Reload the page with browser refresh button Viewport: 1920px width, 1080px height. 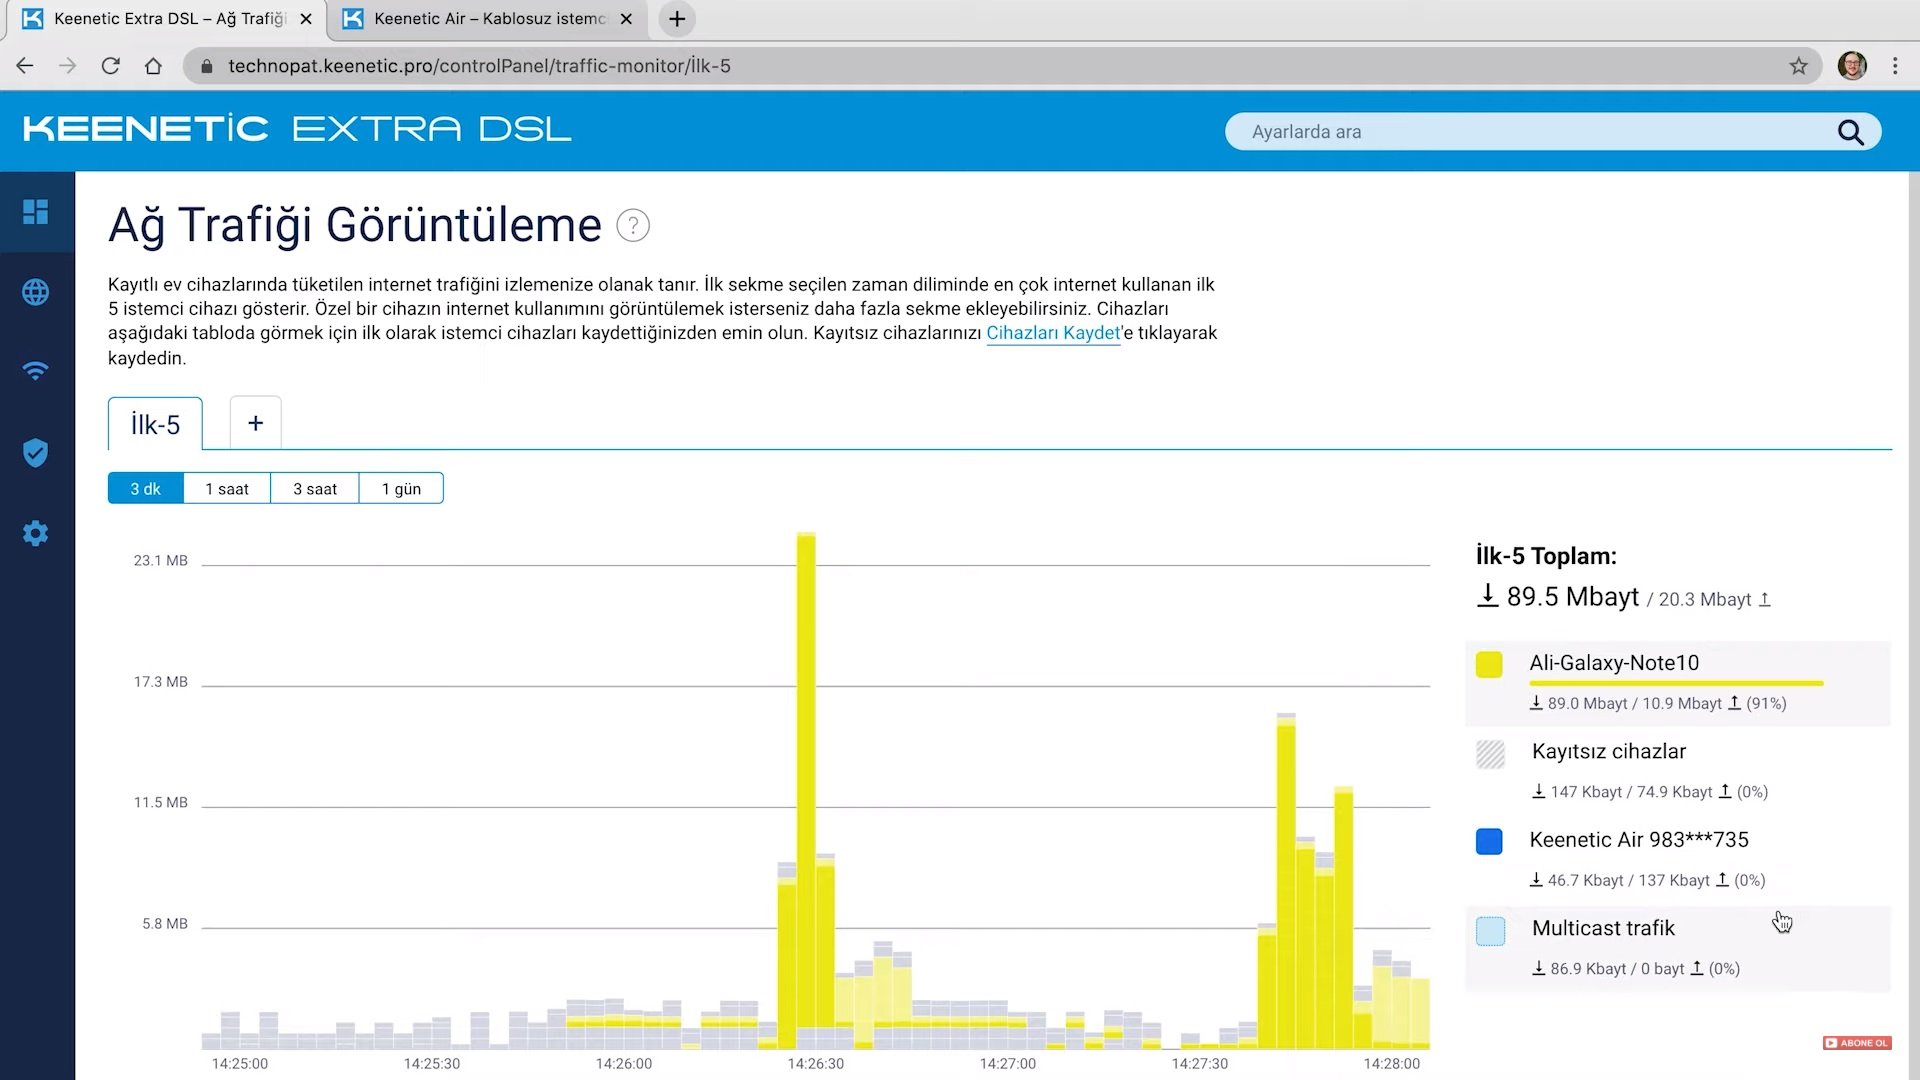(x=111, y=66)
